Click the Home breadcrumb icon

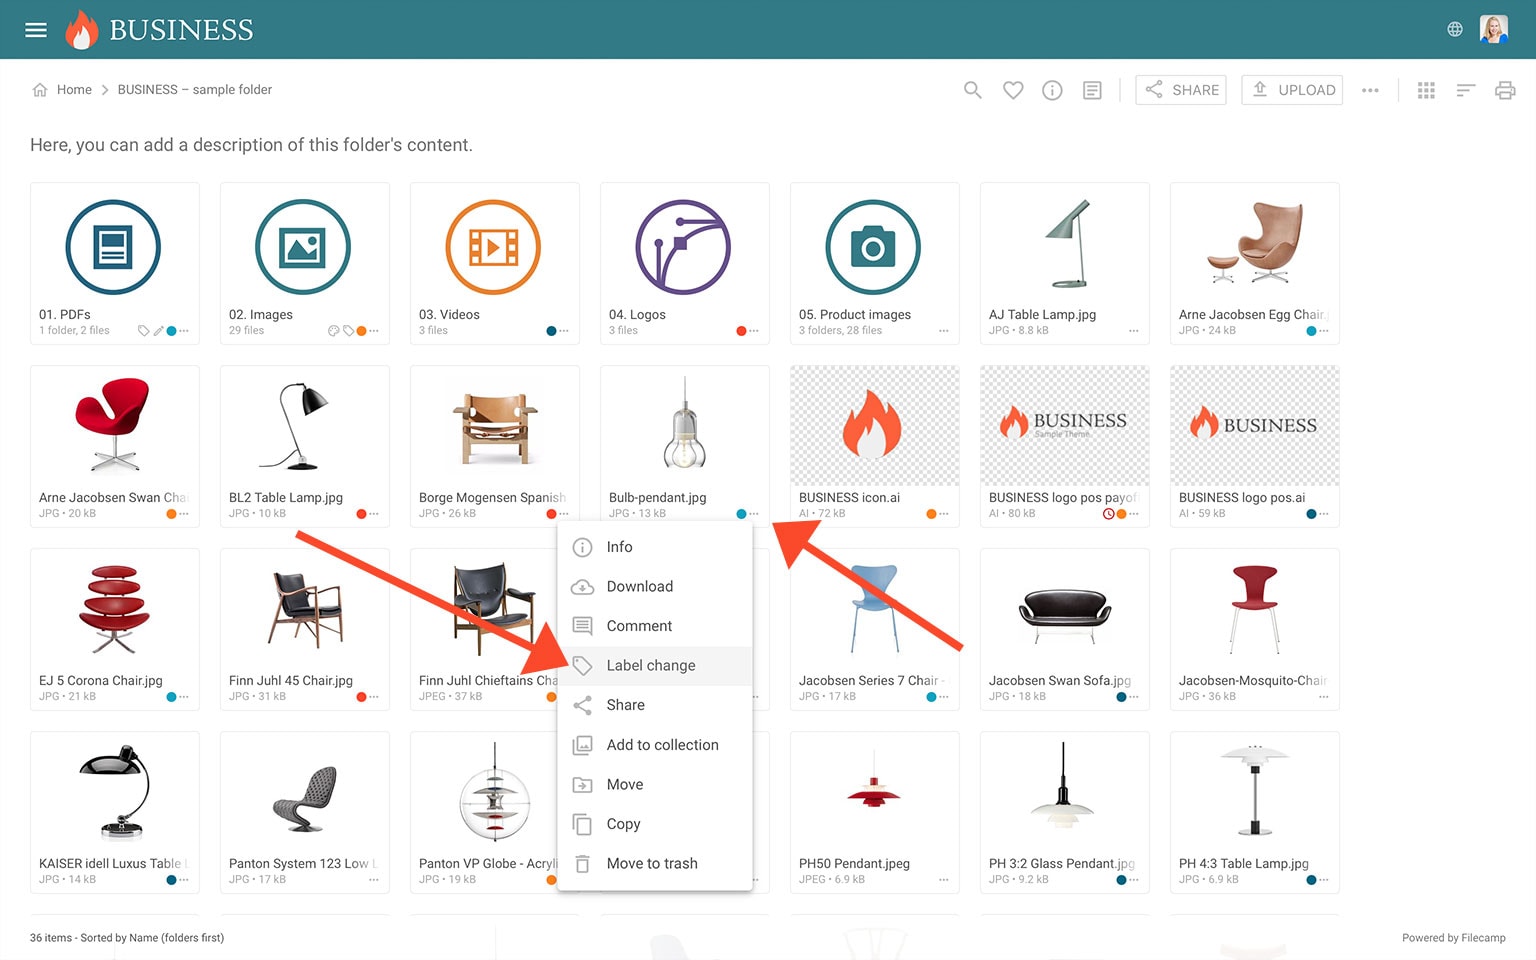point(40,90)
